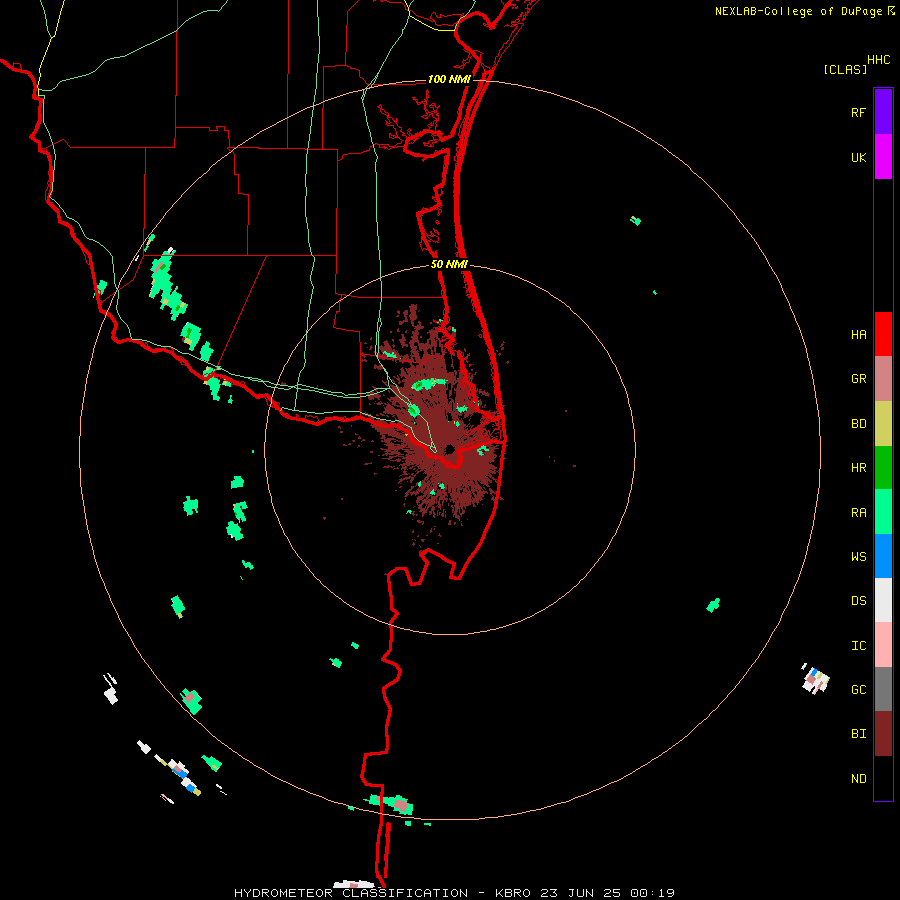Click the DS legend label
The width and height of the screenshot is (900, 900).
point(858,600)
